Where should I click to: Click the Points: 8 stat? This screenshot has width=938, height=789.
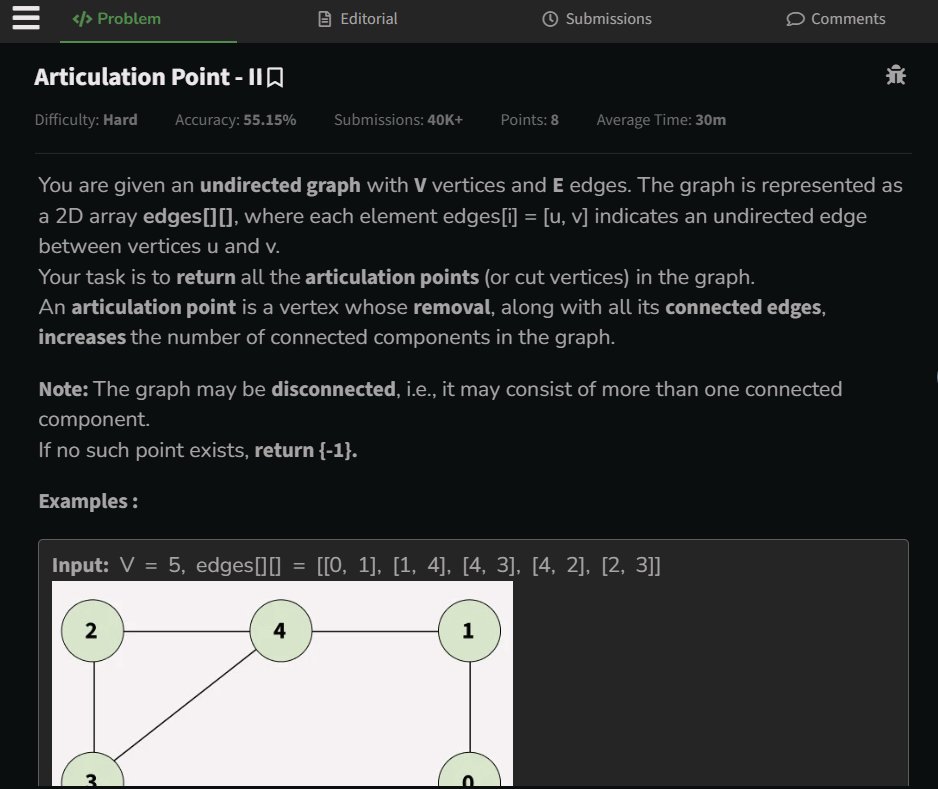tap(529, 120)
